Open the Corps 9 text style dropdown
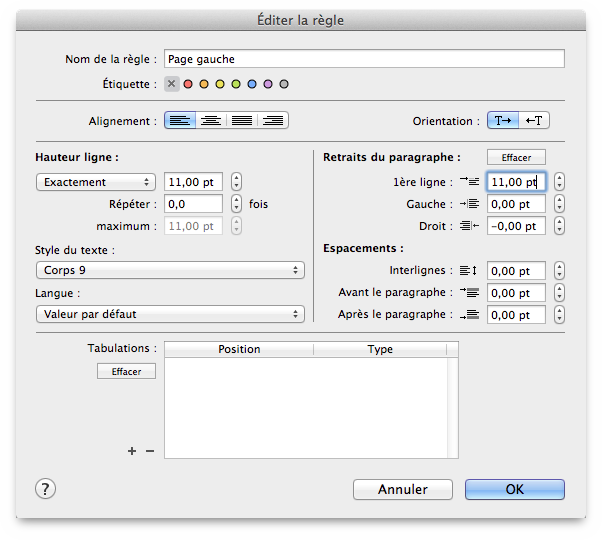 [x=170, y=270]
